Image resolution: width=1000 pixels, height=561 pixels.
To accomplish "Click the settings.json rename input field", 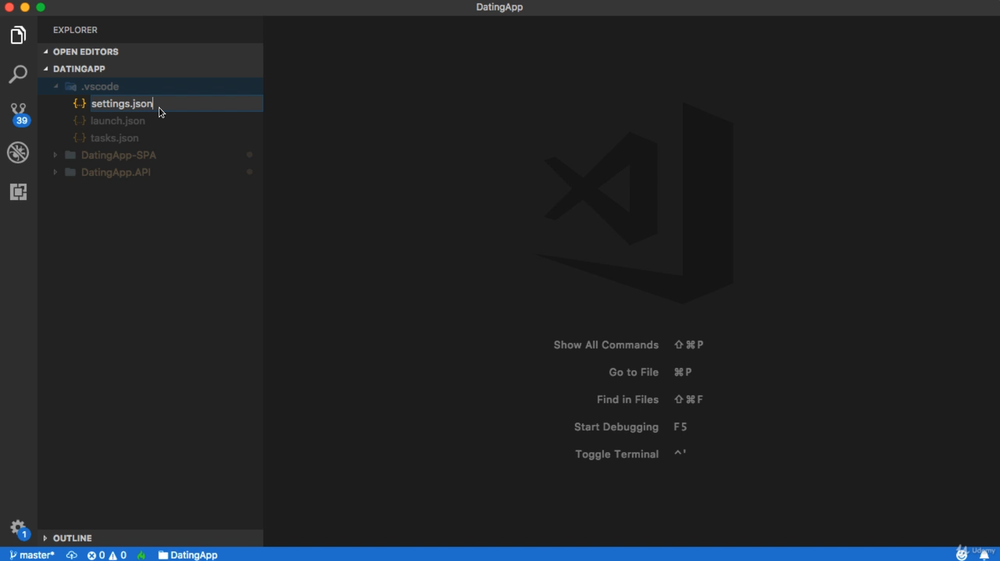I will (x=176, y=103).
